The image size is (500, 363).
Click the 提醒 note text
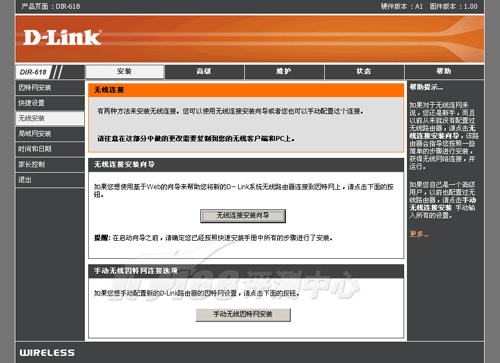pos(213,238)
